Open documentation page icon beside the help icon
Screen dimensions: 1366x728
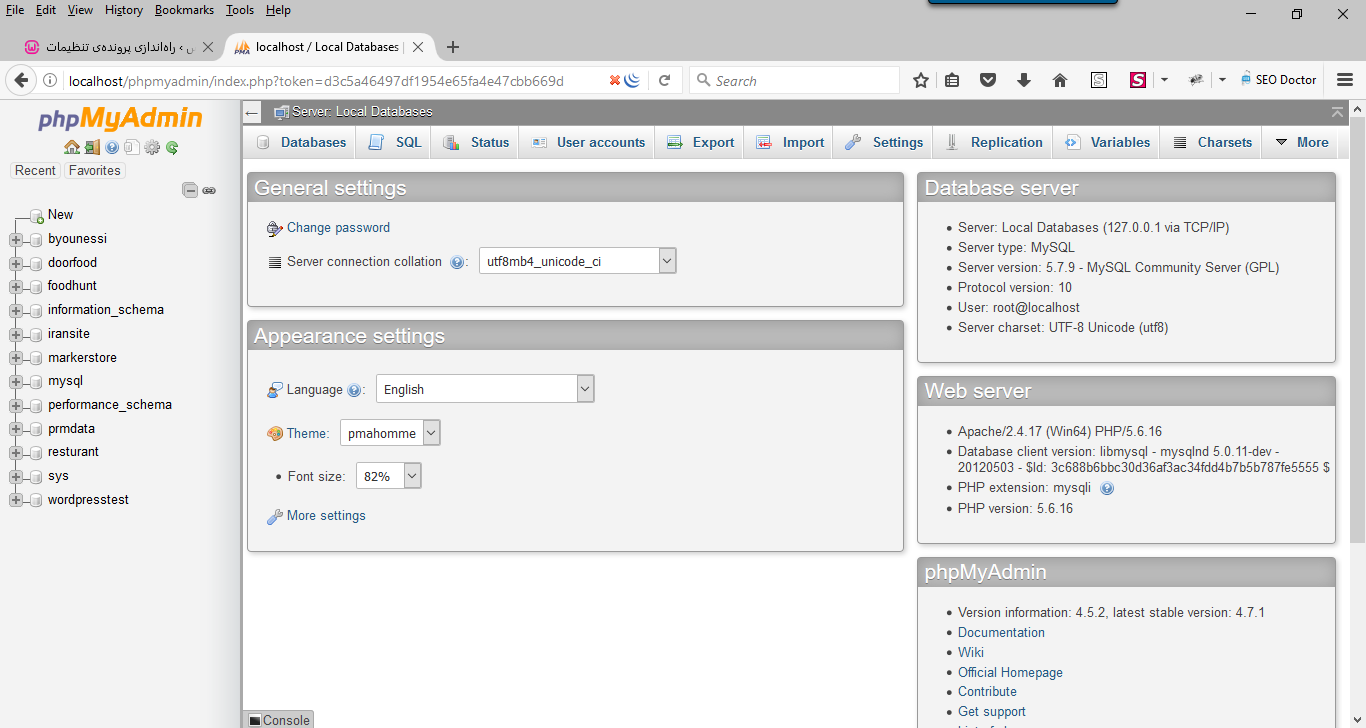coord(132,147)
